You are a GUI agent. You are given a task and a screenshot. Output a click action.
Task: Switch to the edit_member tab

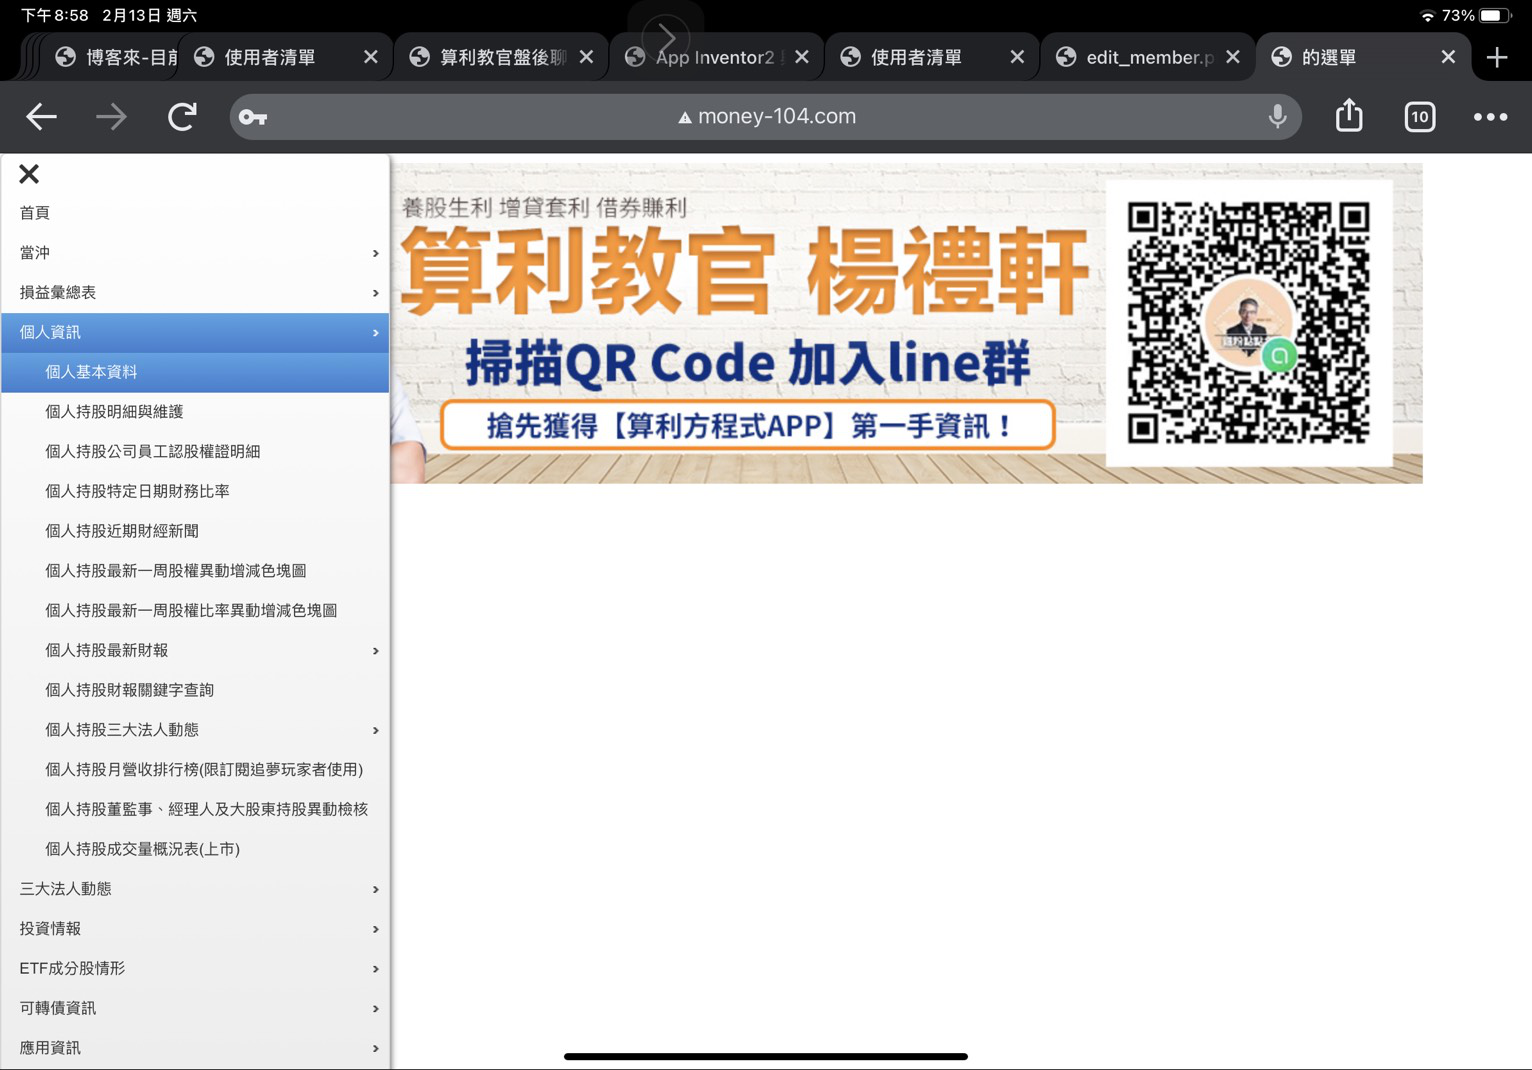(1140, 58)
